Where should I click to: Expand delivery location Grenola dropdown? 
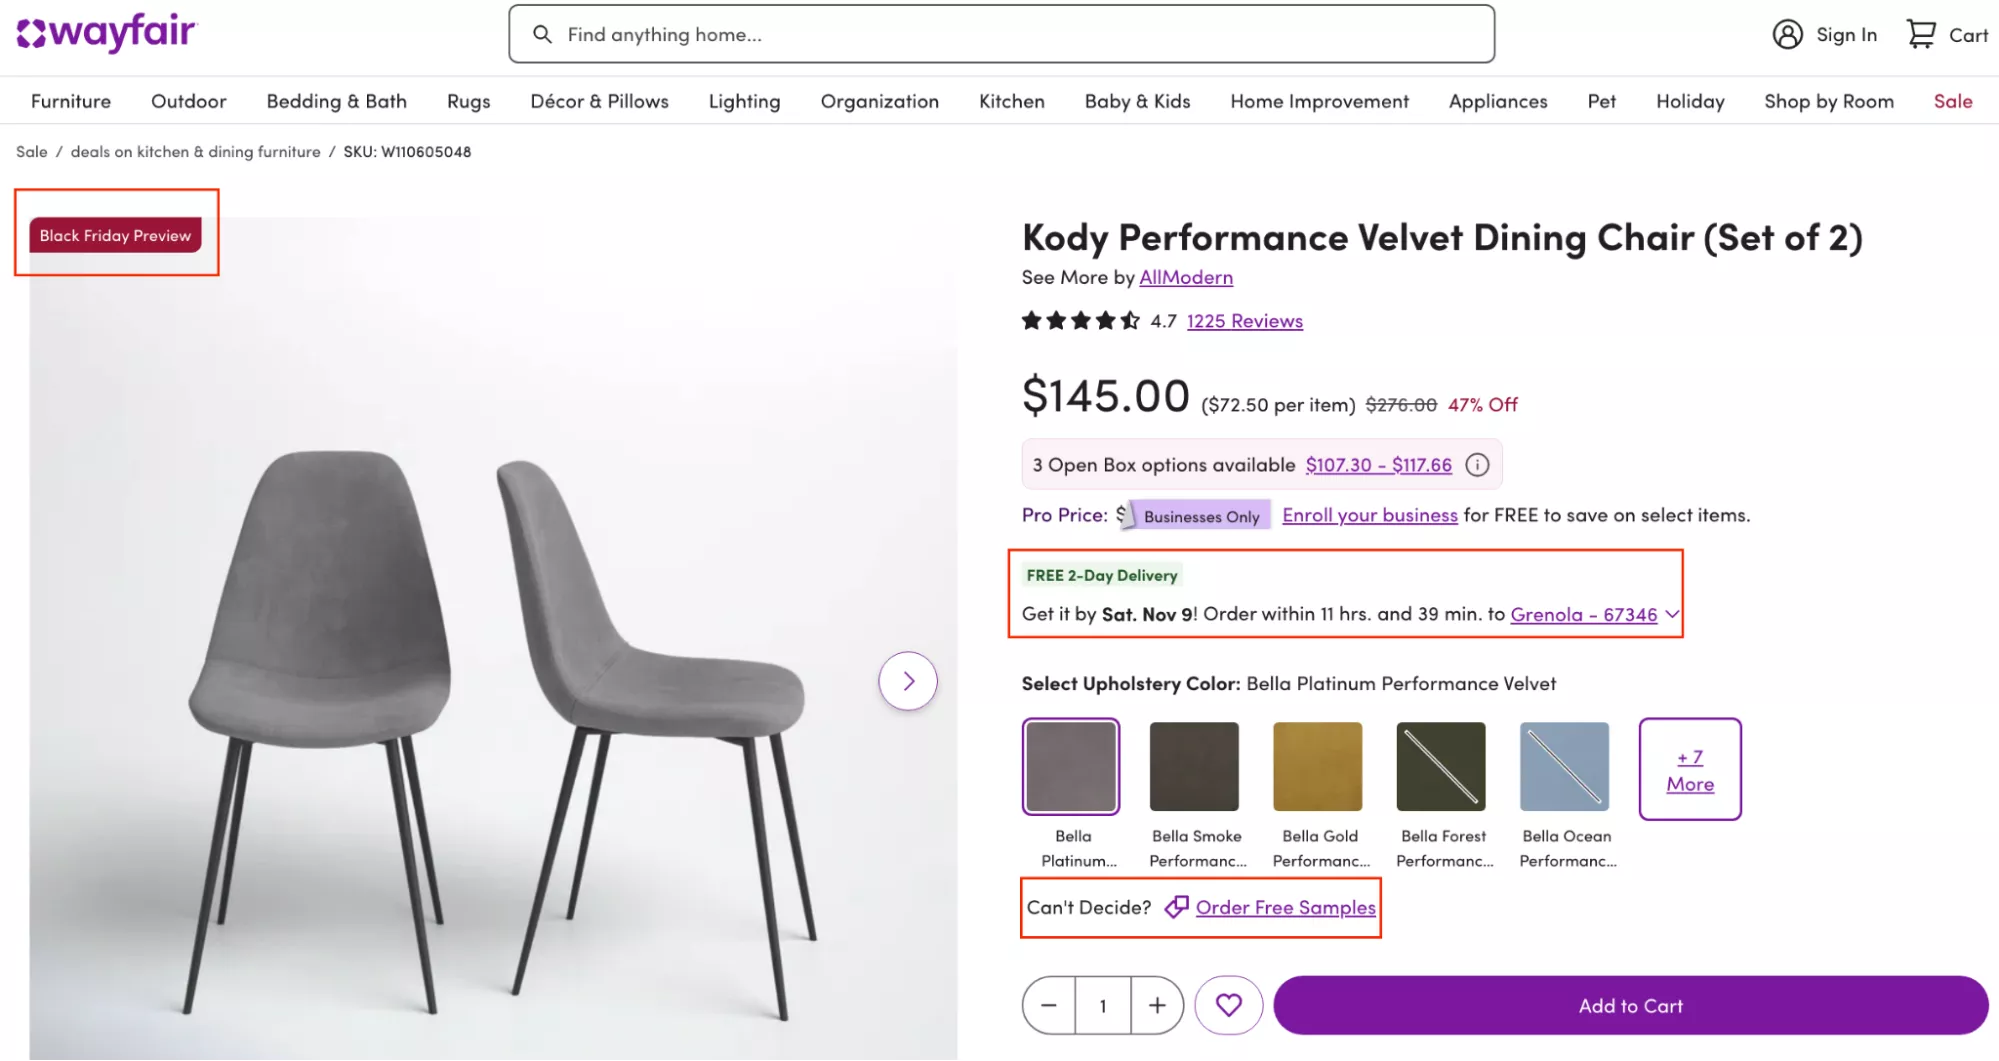[x=1671, y=614]
